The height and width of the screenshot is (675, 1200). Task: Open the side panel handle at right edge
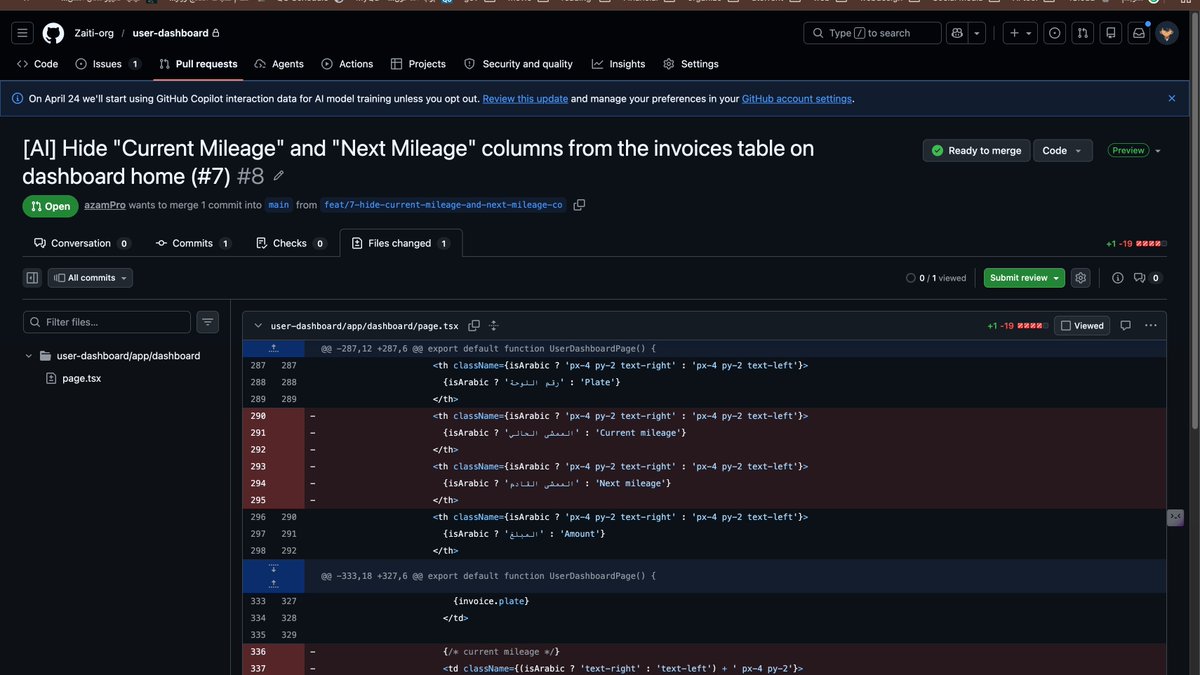coord(1176,516)
